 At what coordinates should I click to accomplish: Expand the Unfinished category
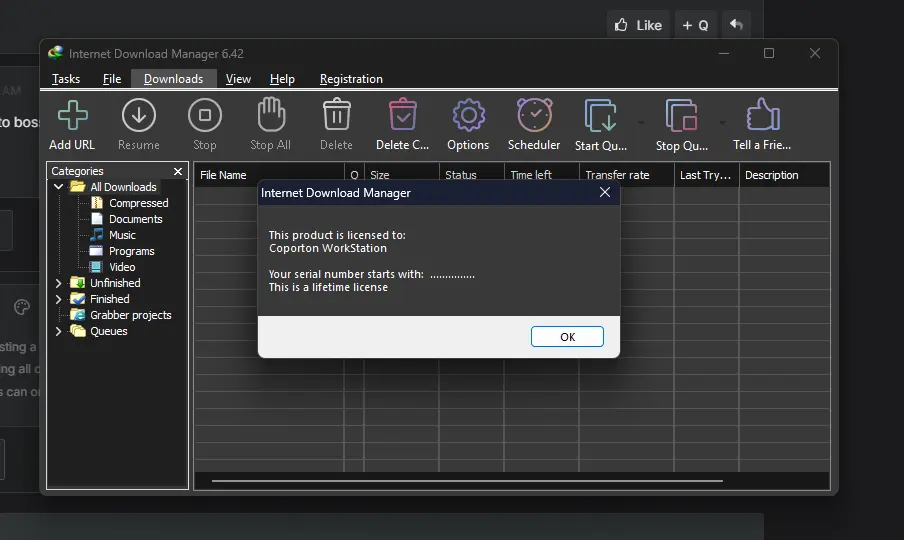click(58, 283)
